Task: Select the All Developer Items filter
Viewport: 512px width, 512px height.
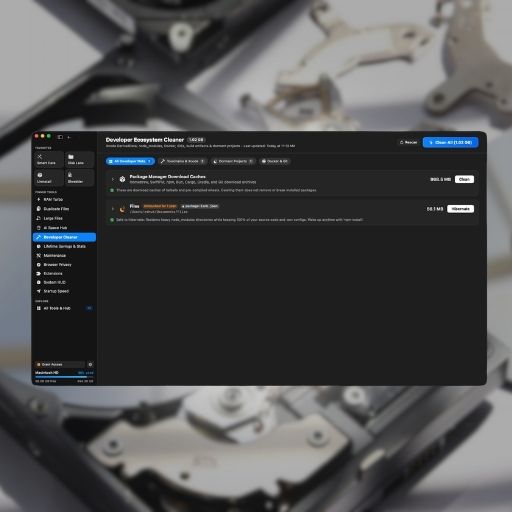Action: click(130, 161)
